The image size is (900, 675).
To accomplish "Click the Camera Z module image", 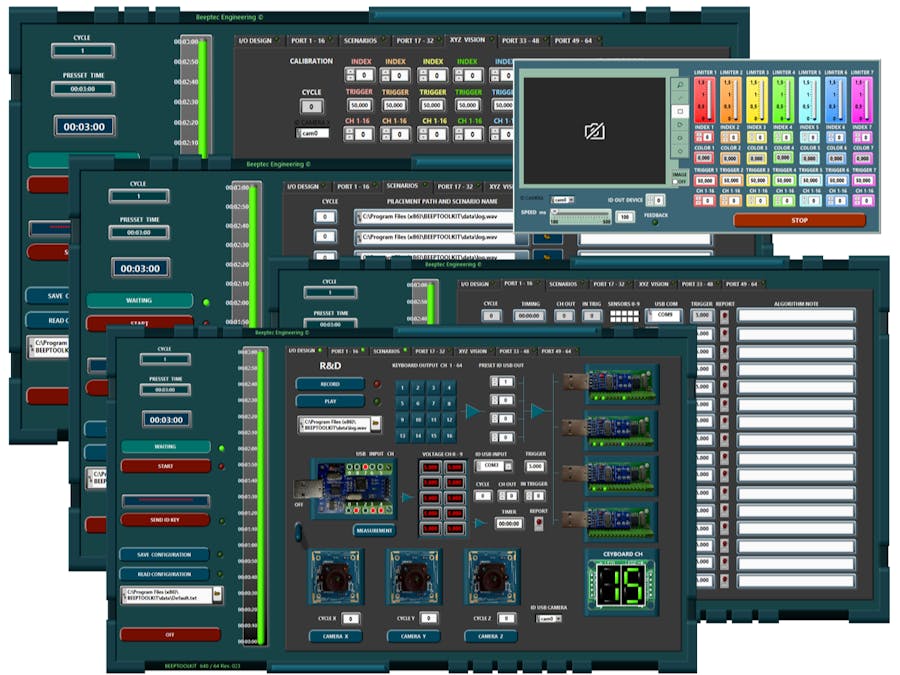I will [x=492, y=577].
